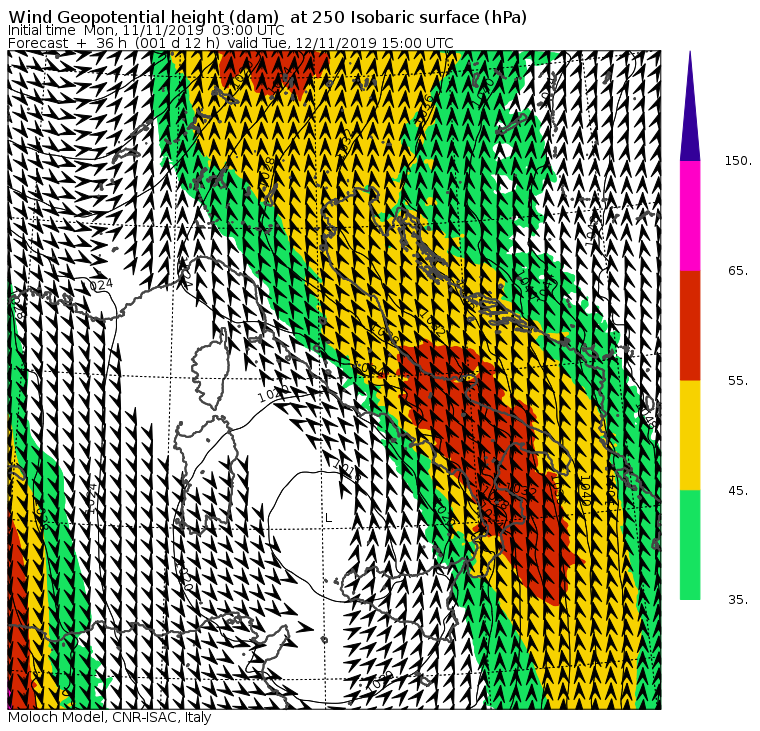Click the '45.' legend value
760x731 pixels.
[x=740, y=491]
